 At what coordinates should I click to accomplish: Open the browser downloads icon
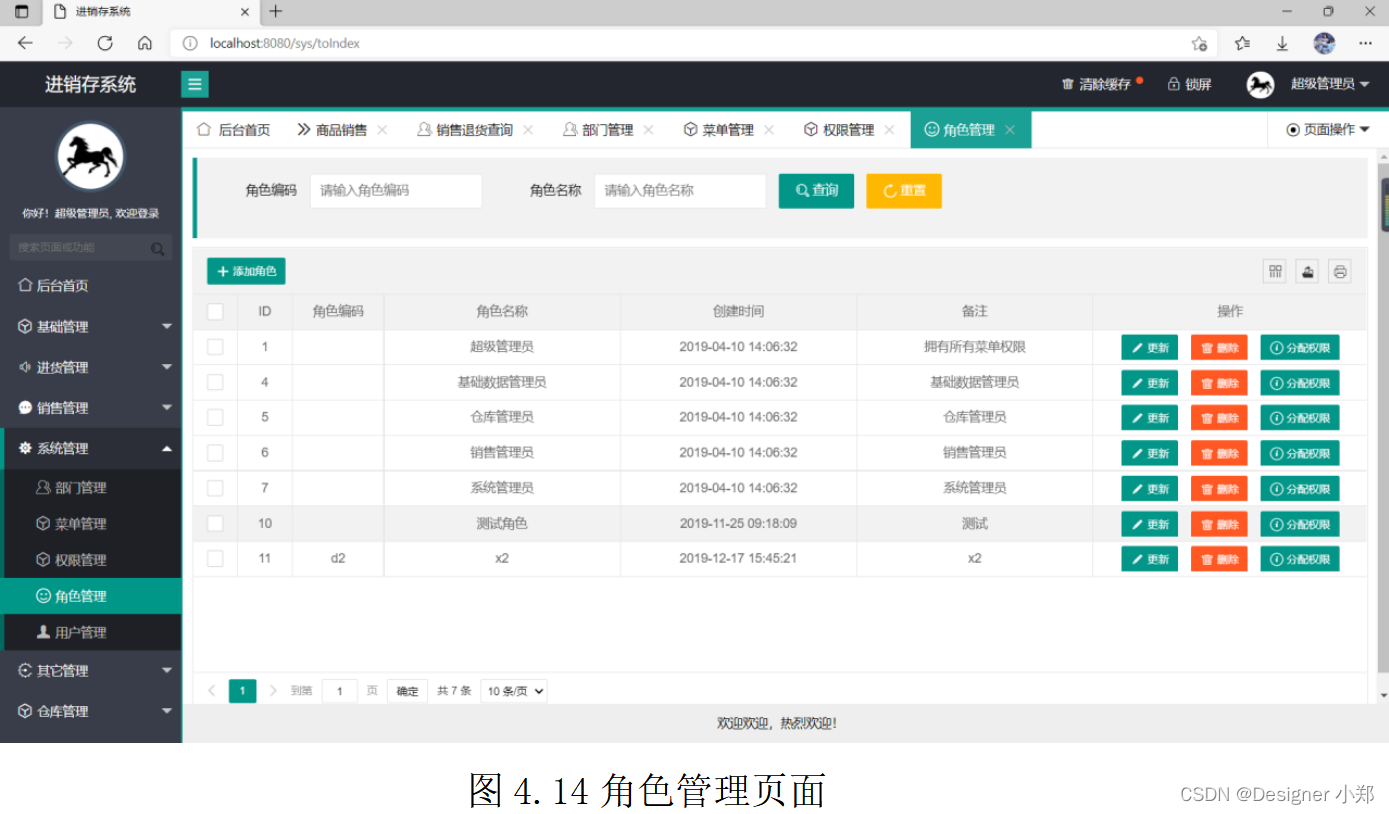tap(1282, 43)
